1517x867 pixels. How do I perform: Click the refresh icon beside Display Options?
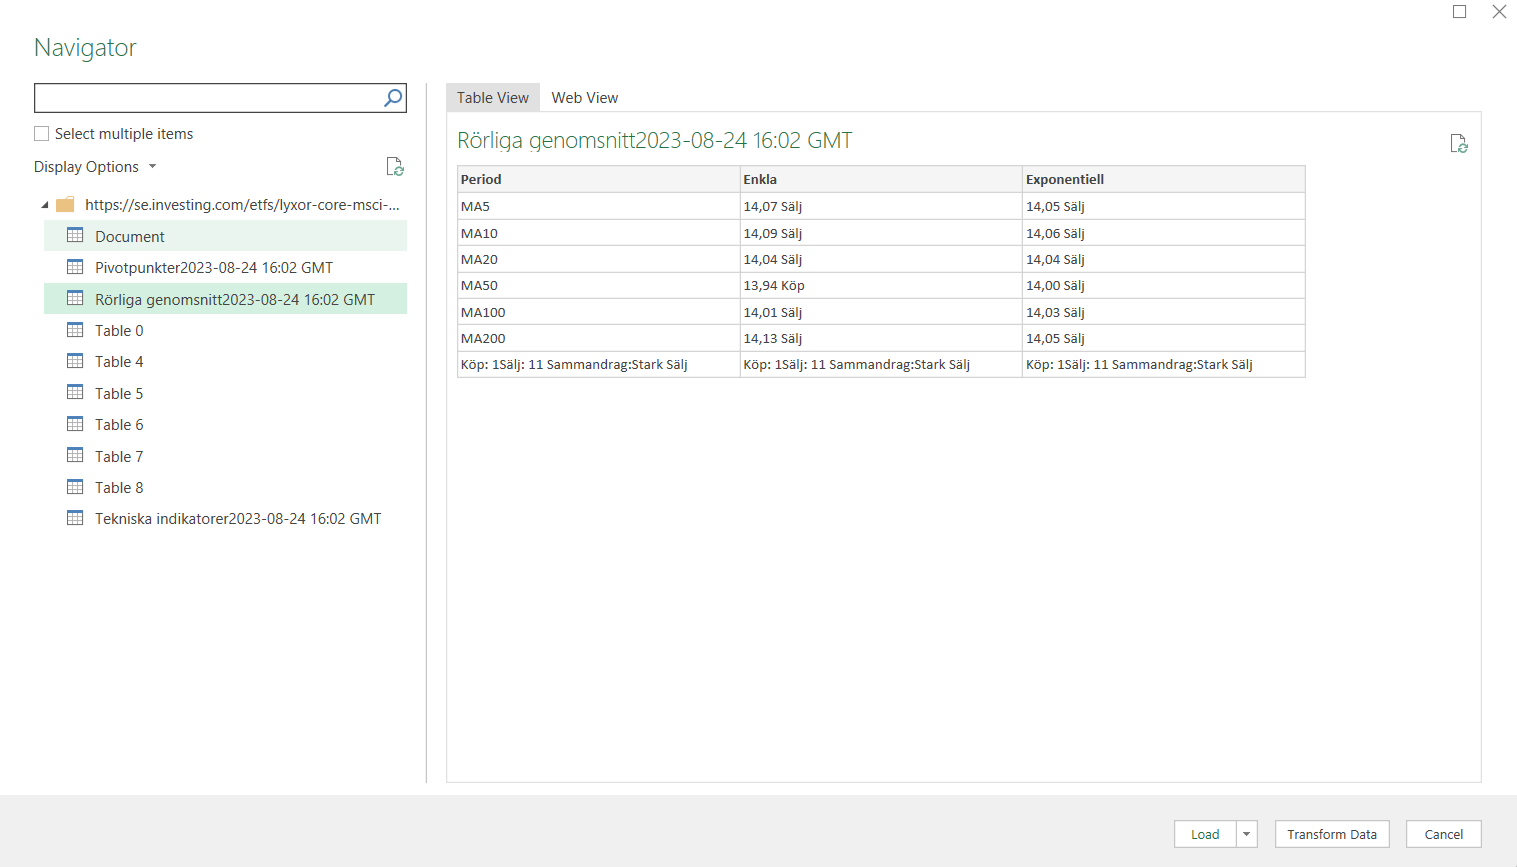[x=395, y=167]
